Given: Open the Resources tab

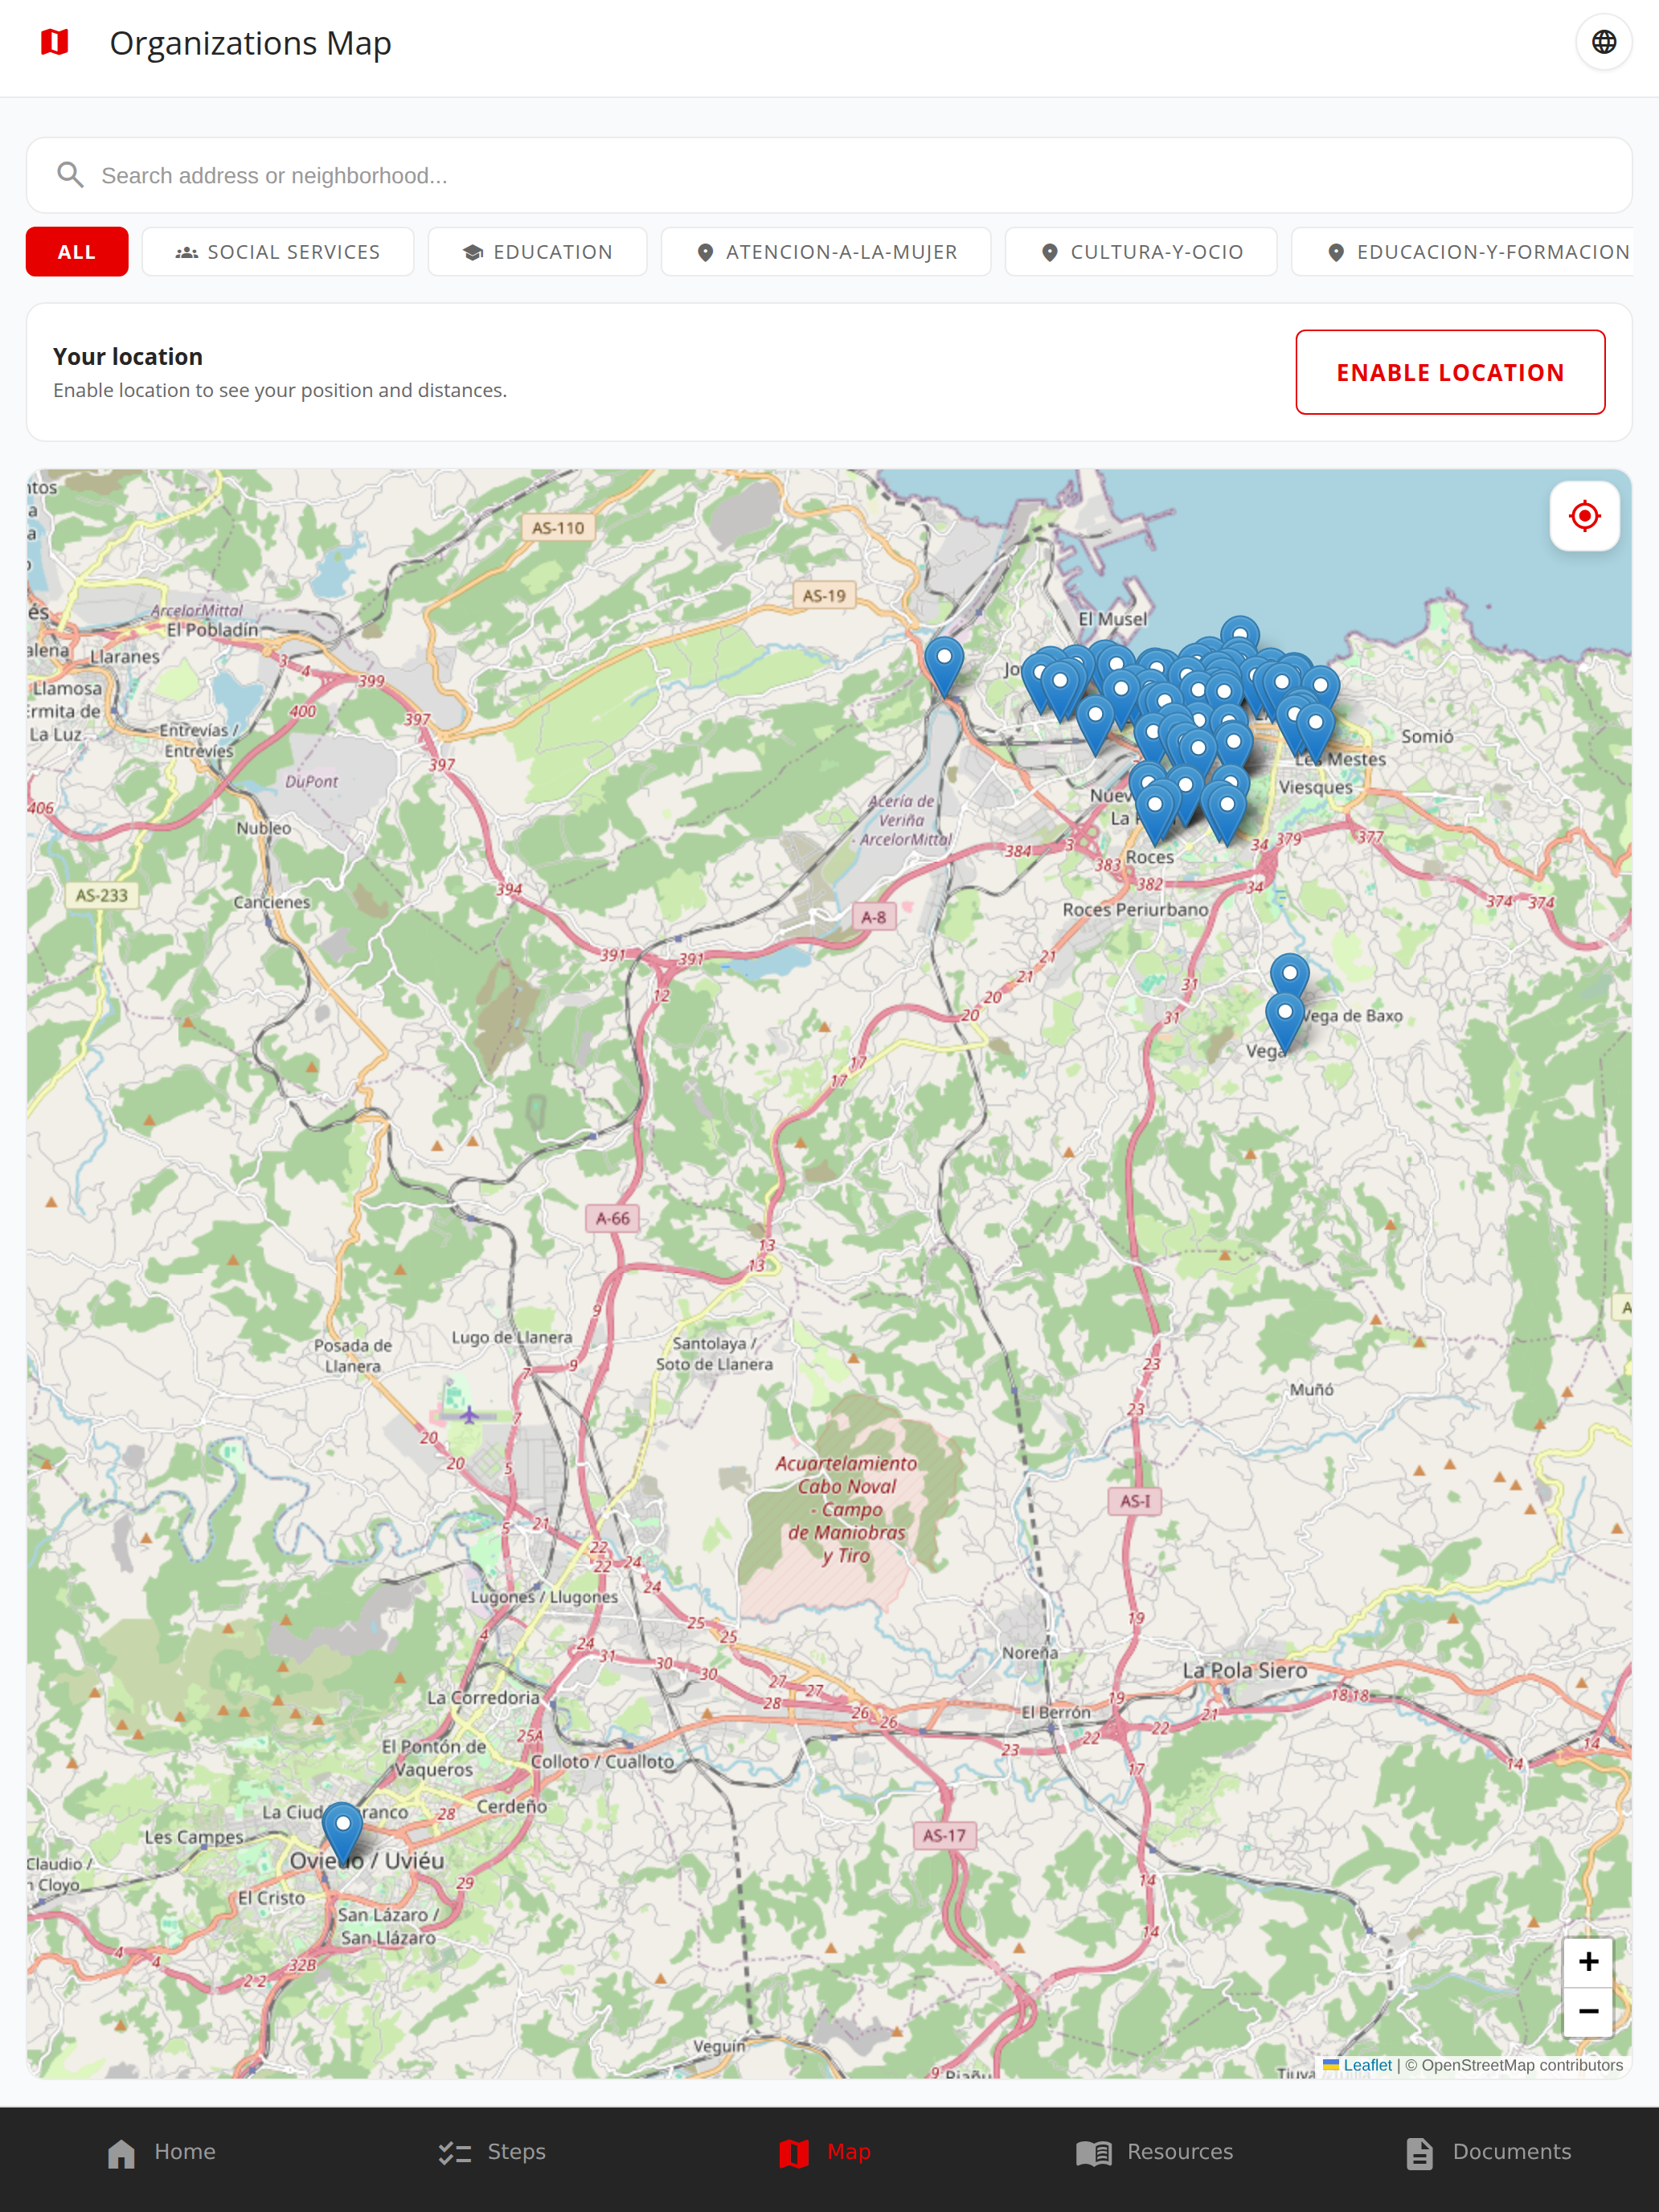Looking at the screenshot, I should click(x=1155, y=2152).
